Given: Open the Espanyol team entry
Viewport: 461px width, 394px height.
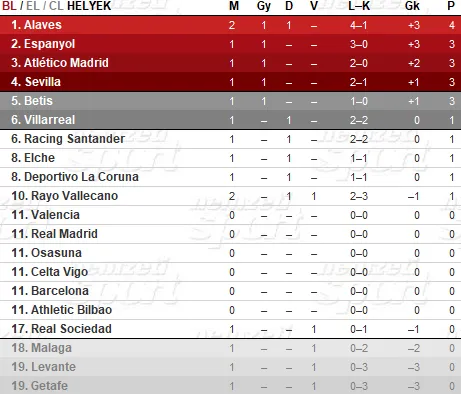Looking at the screenshot, I should pyautogui.click(x=230, y=44).
